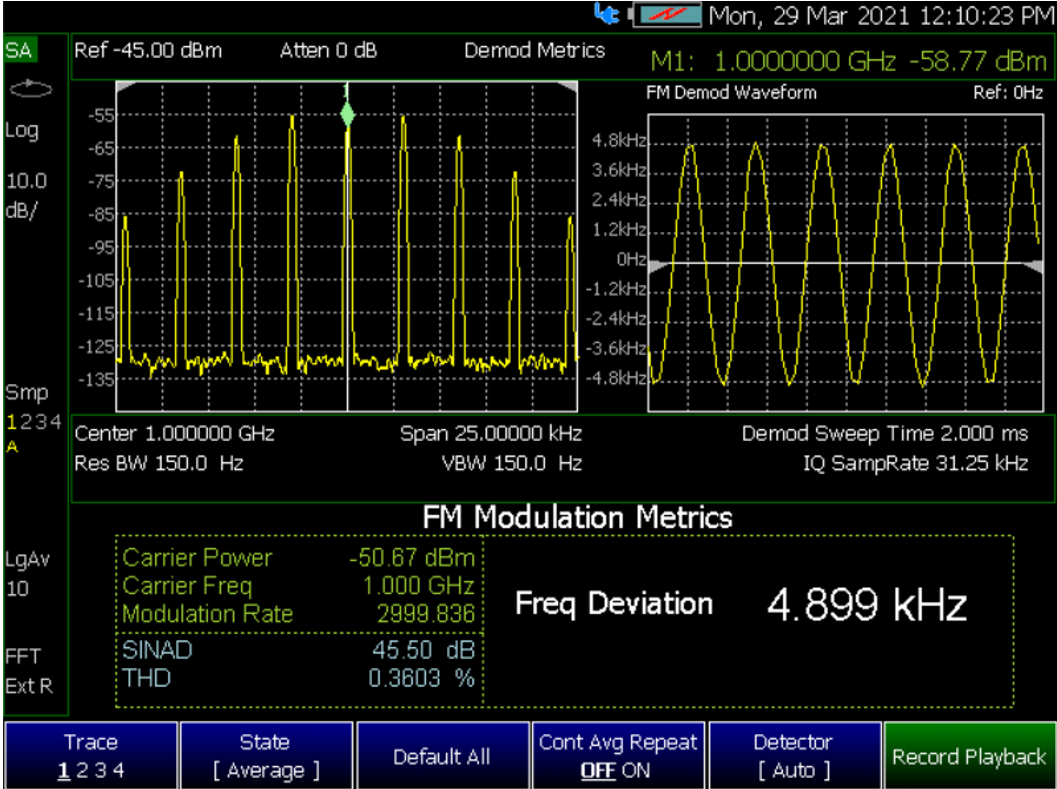Screen dimensions: 1057x789
Task: Click the Atten 0 dB setting
Action: 328,51
